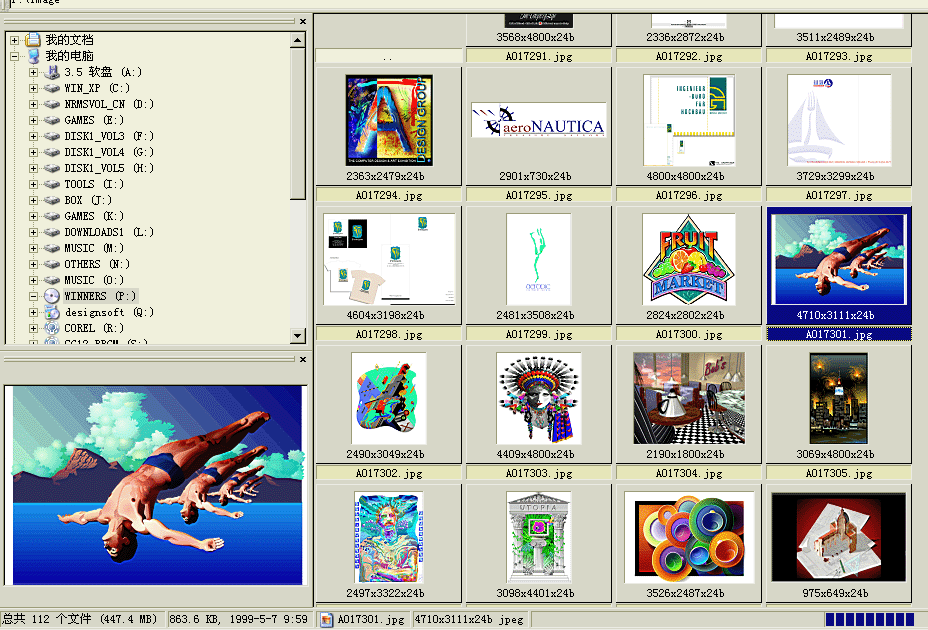Click the DISK1_VOL4 (G:) drive icon
928x630 pixels.
(x=52, y=152)
